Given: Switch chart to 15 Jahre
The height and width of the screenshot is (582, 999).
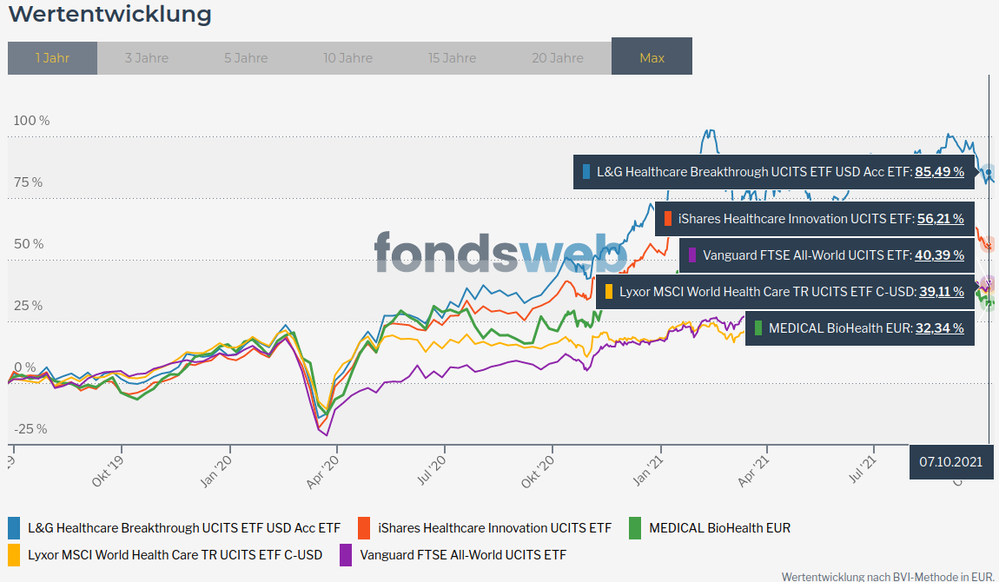Looking at the screenshot, I should click(452, 58).
